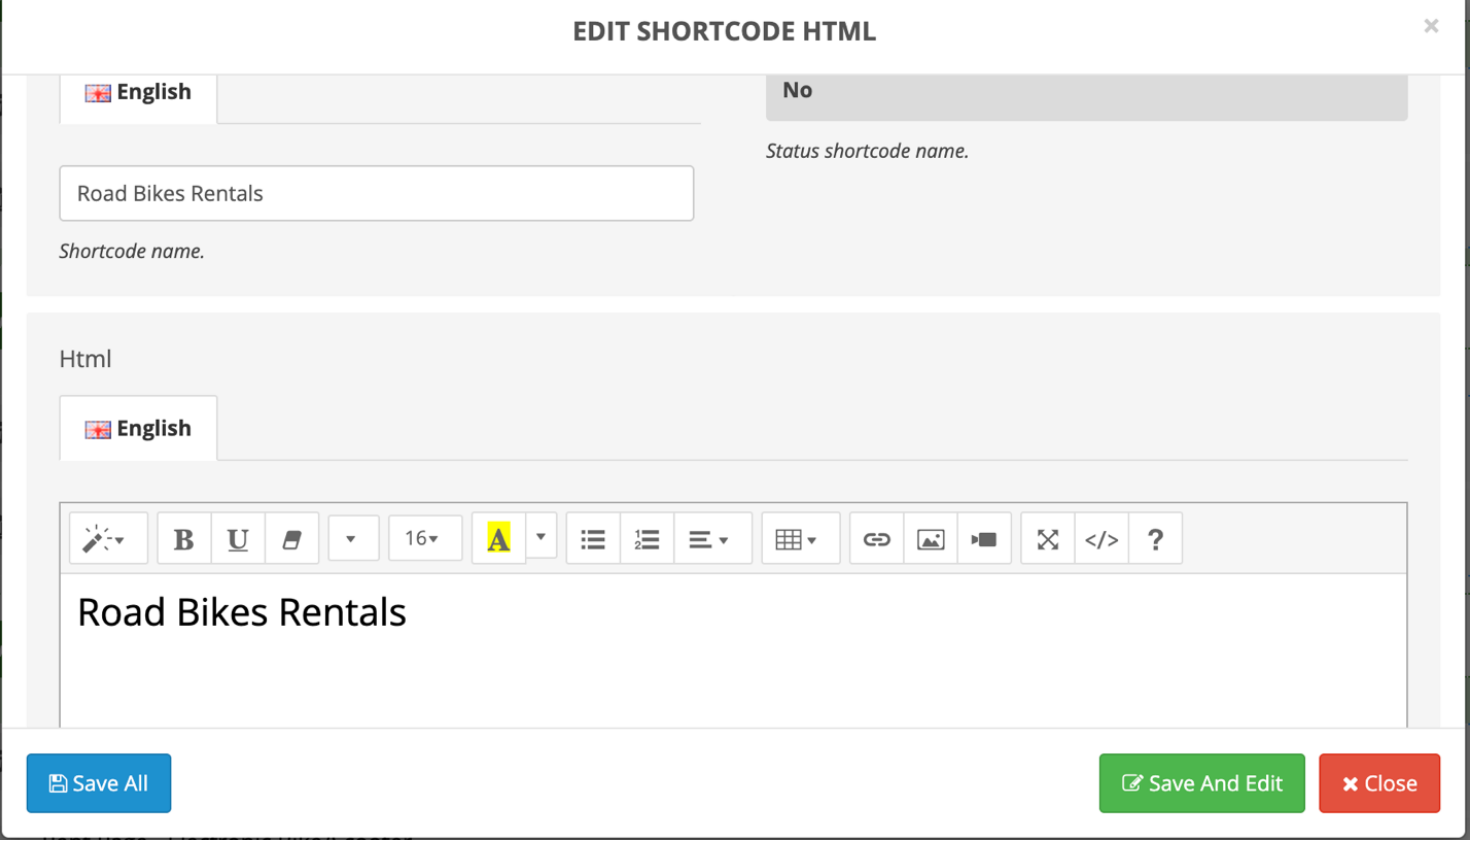Insert an unordered bullet list

593,540
